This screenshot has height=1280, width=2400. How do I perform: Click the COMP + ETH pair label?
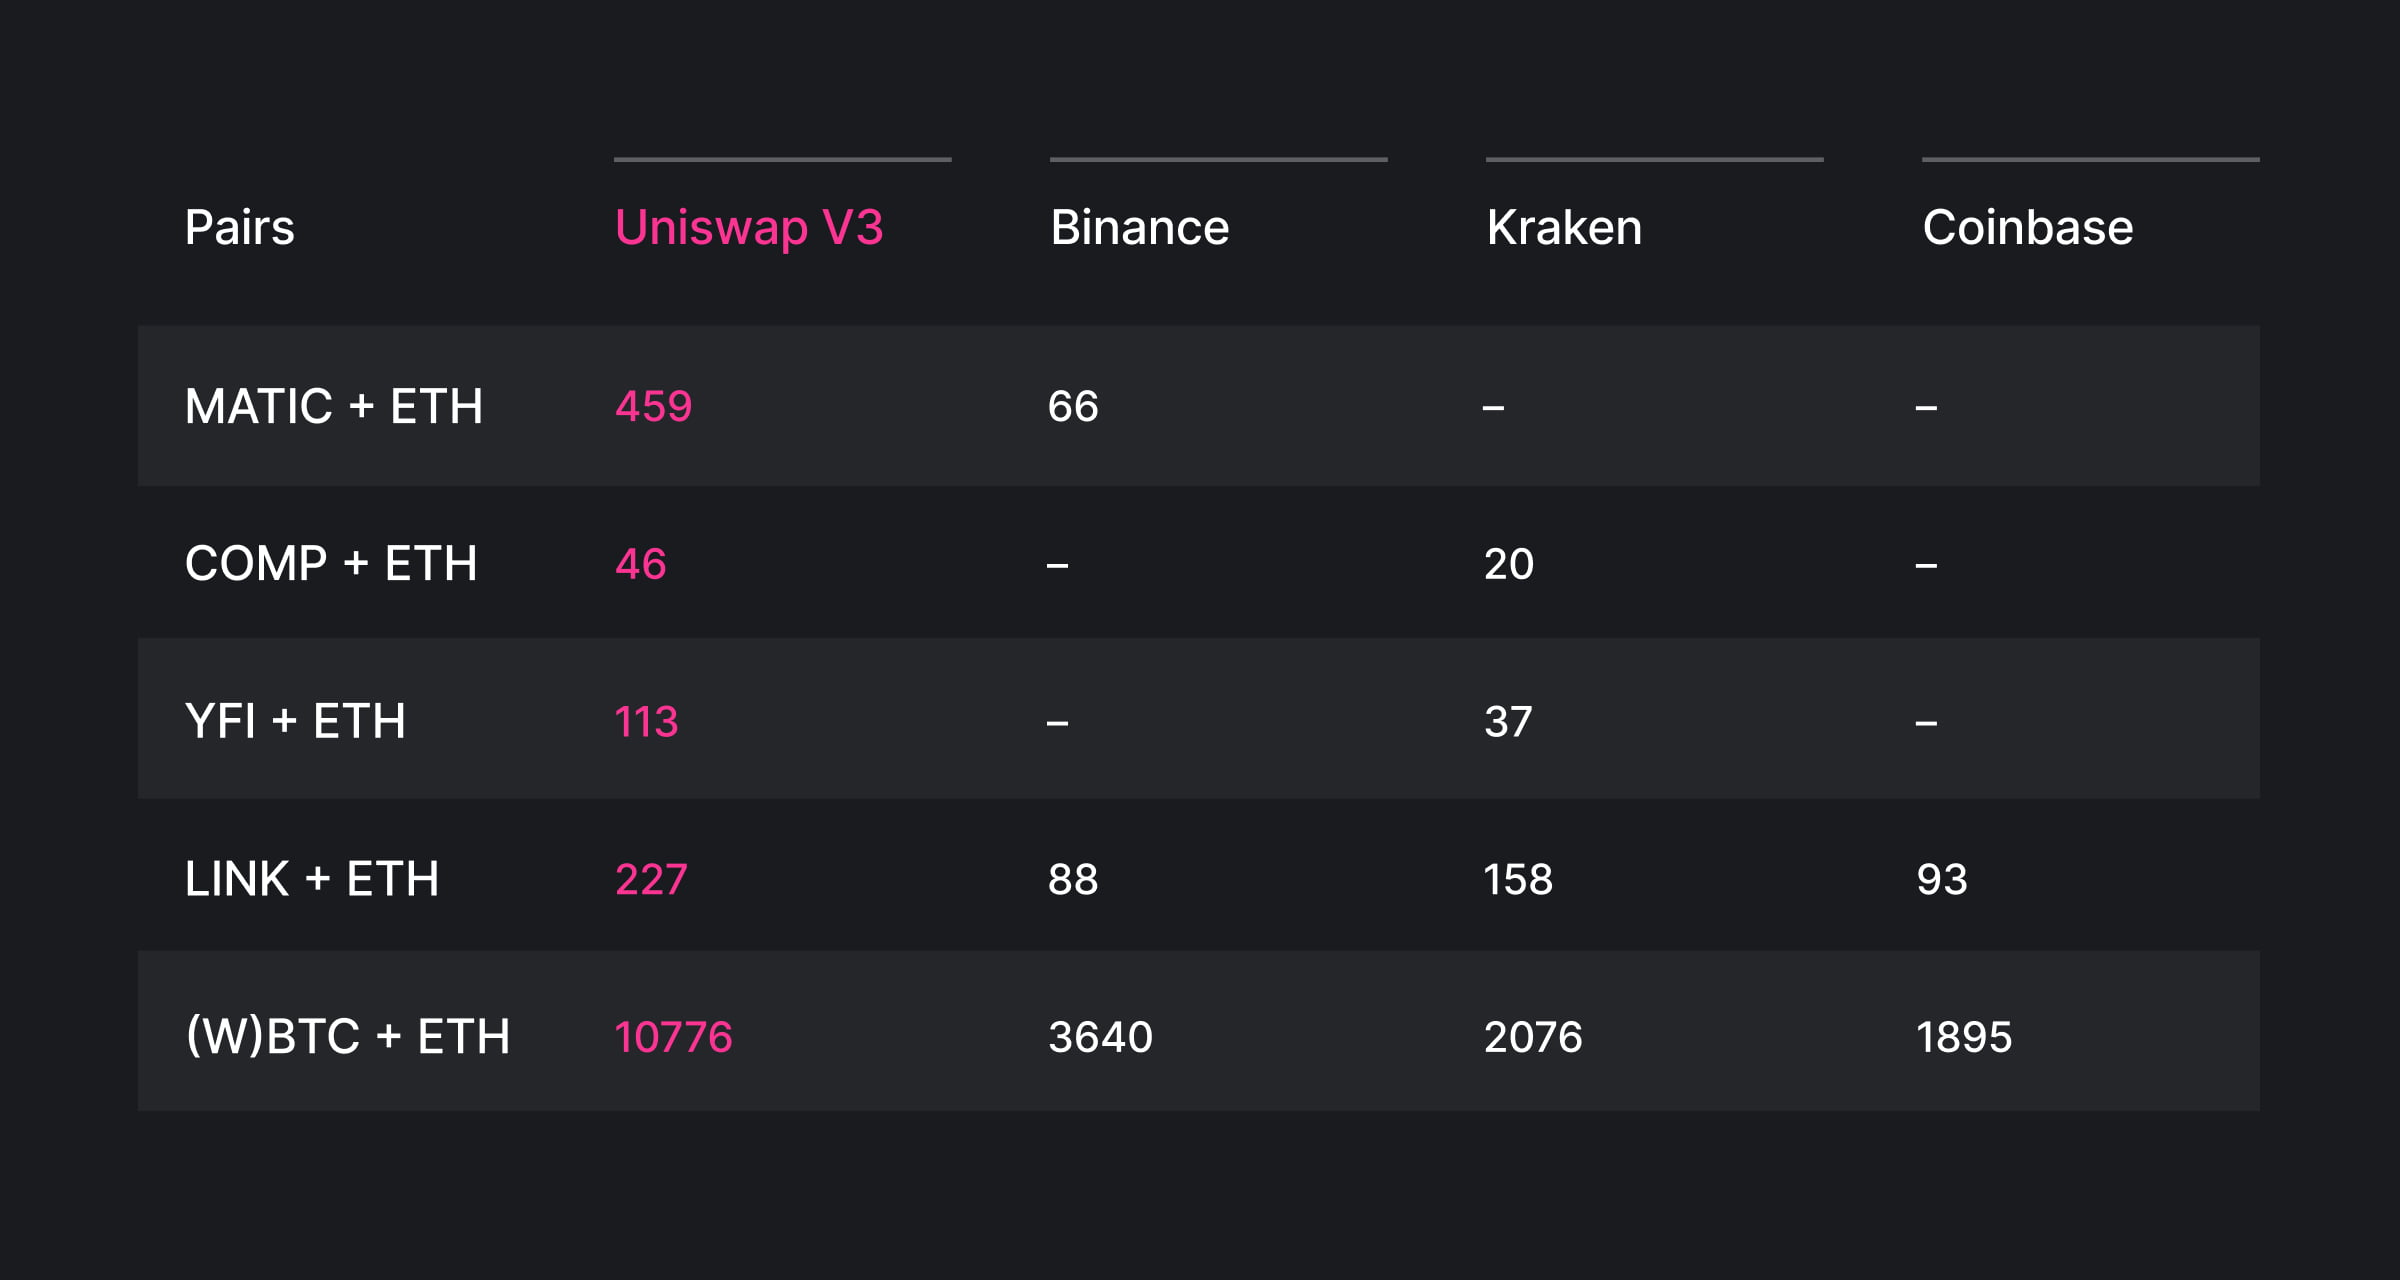click(x=331, y=564)
